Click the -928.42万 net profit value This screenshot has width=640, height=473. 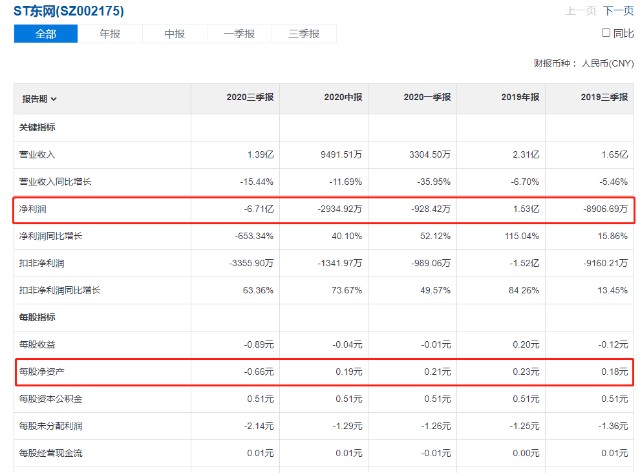click(x=431, y=209)
